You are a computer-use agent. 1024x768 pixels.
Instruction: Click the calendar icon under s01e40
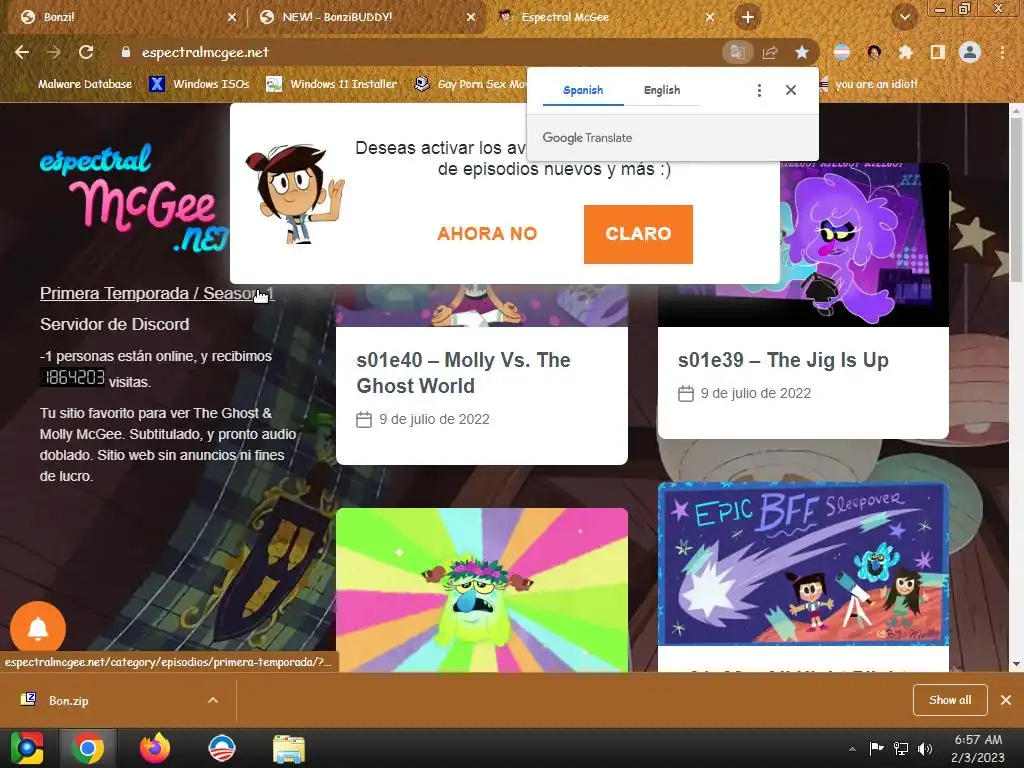tap(364, 419)
